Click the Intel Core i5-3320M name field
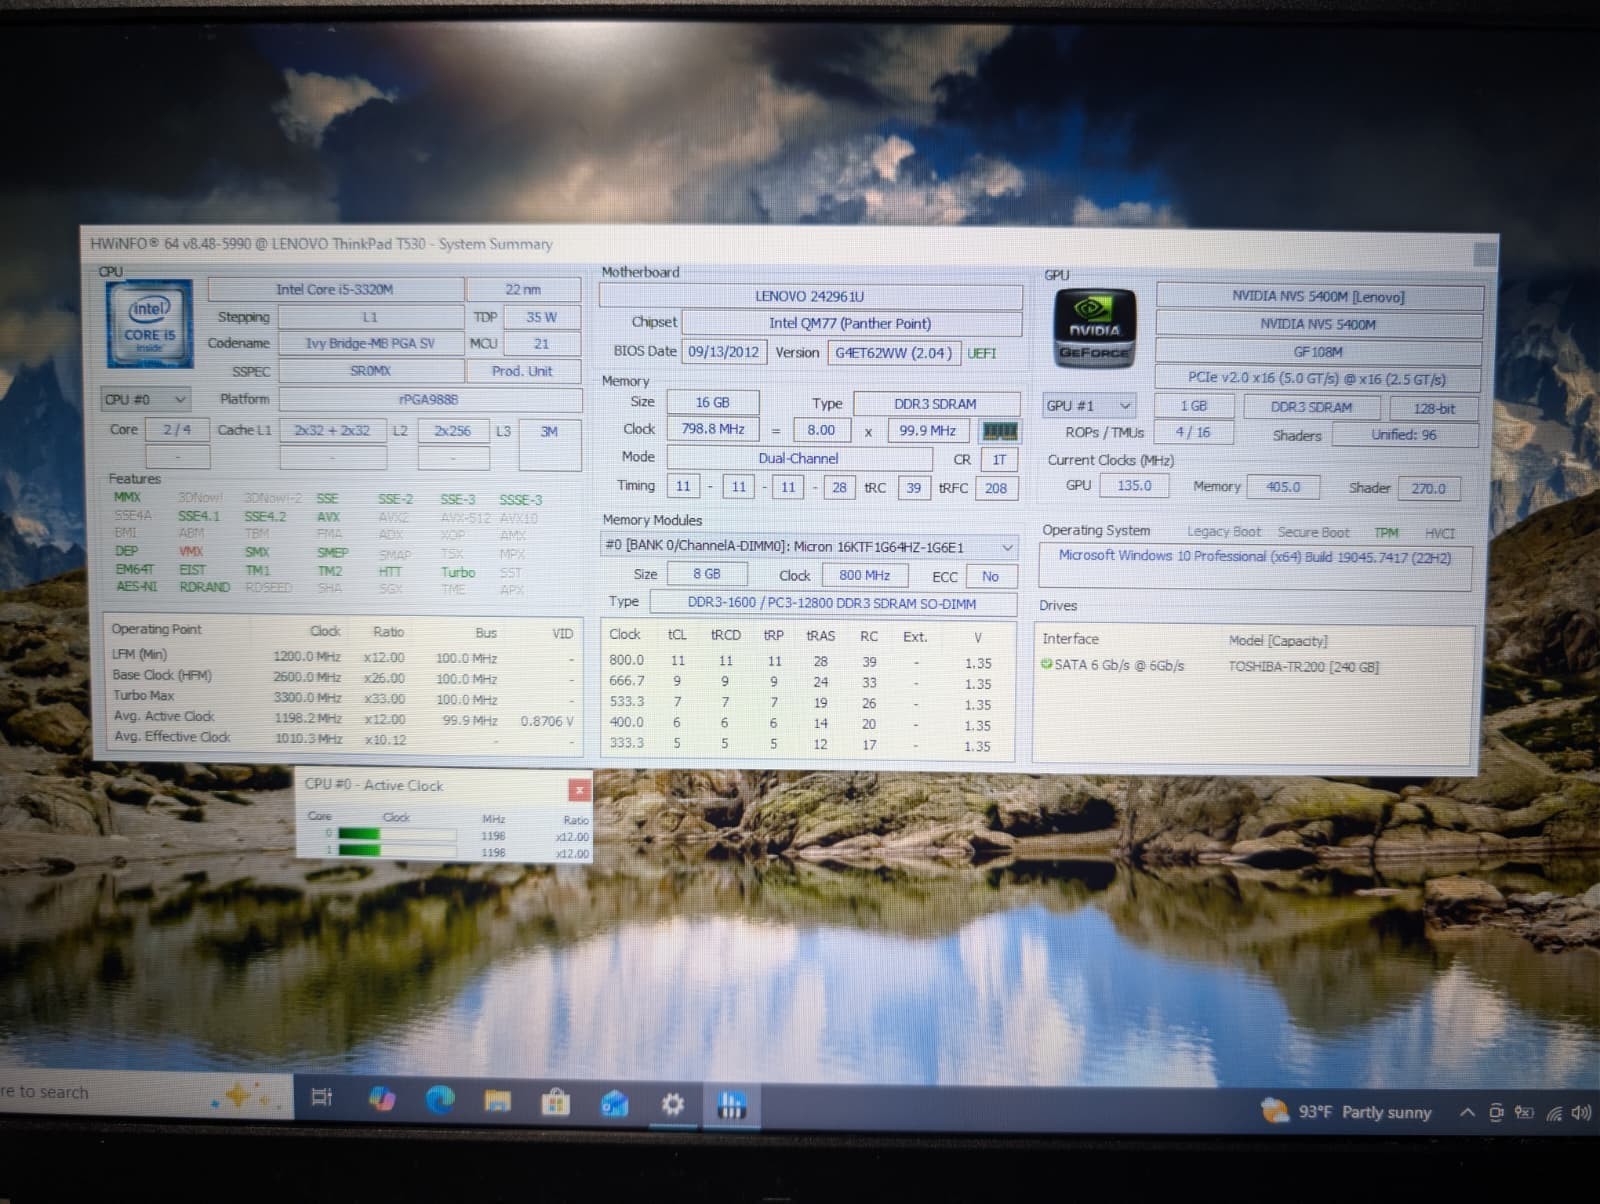The height and width of the screenshot is (1204, 1600). point(336,289)
